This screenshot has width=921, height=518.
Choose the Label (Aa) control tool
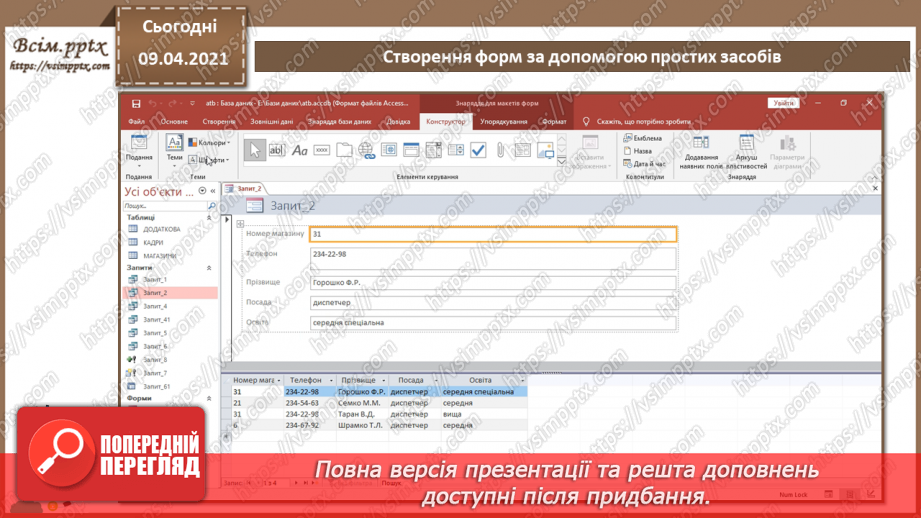click(299, 150)
